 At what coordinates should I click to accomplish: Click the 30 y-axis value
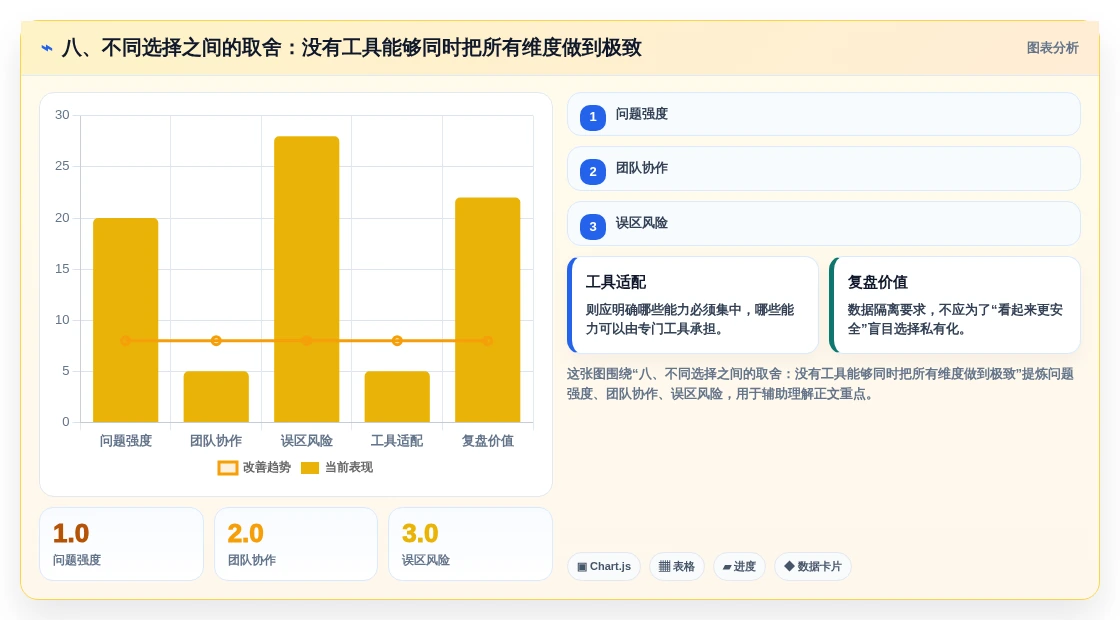[x=62, y=115]
